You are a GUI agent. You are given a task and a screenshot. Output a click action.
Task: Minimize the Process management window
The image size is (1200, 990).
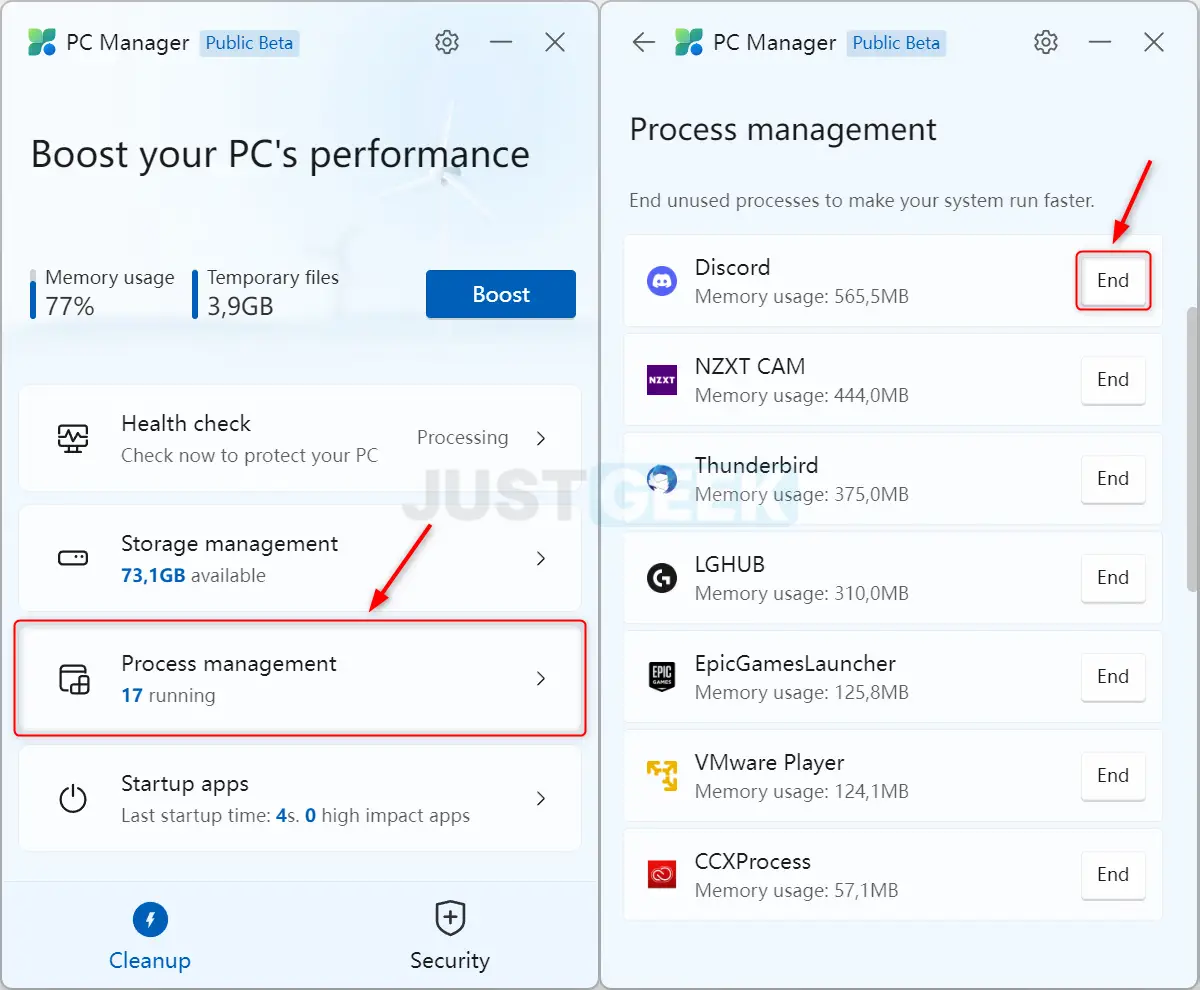pyautogui.click(x=1100, y=42)
